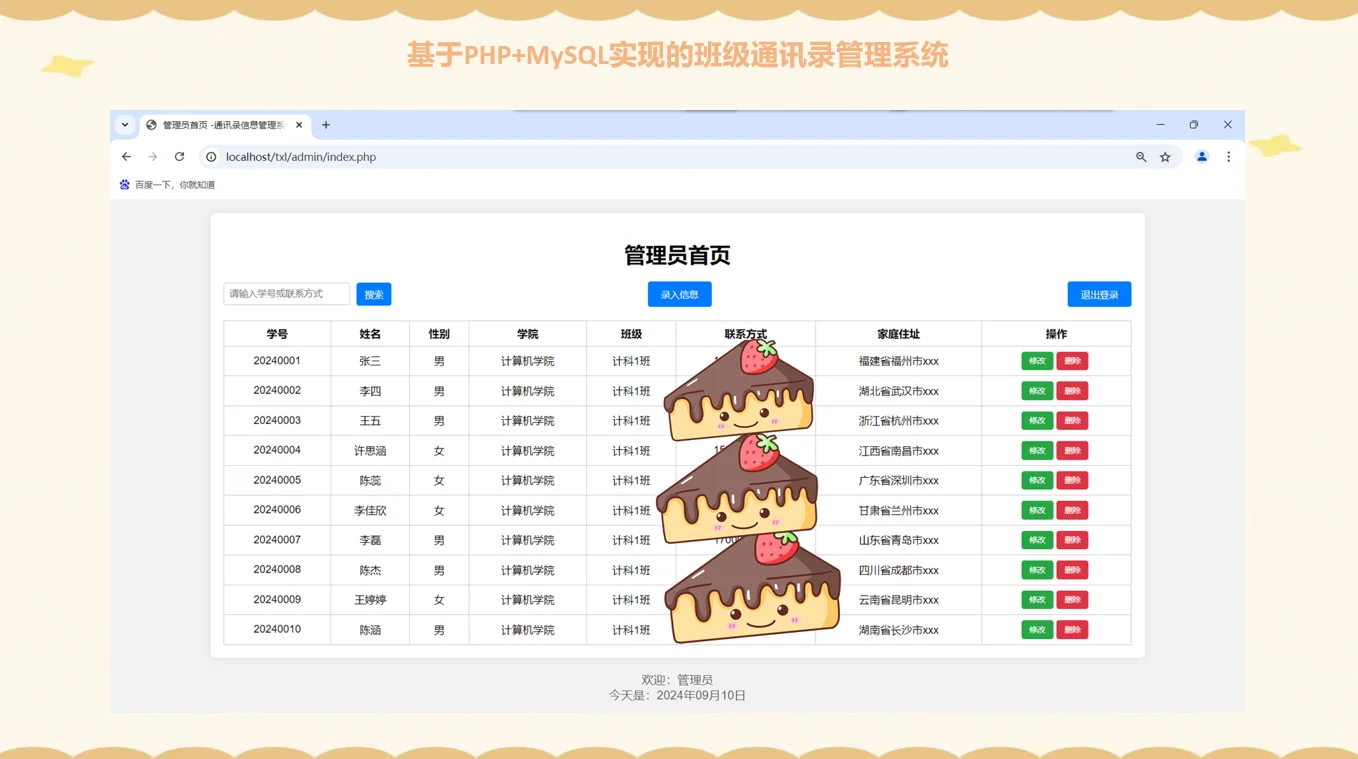This screenshot has width=1358, height=759.
Task: Click the 百度一下 bookmark icon
Action: [123, 184]
